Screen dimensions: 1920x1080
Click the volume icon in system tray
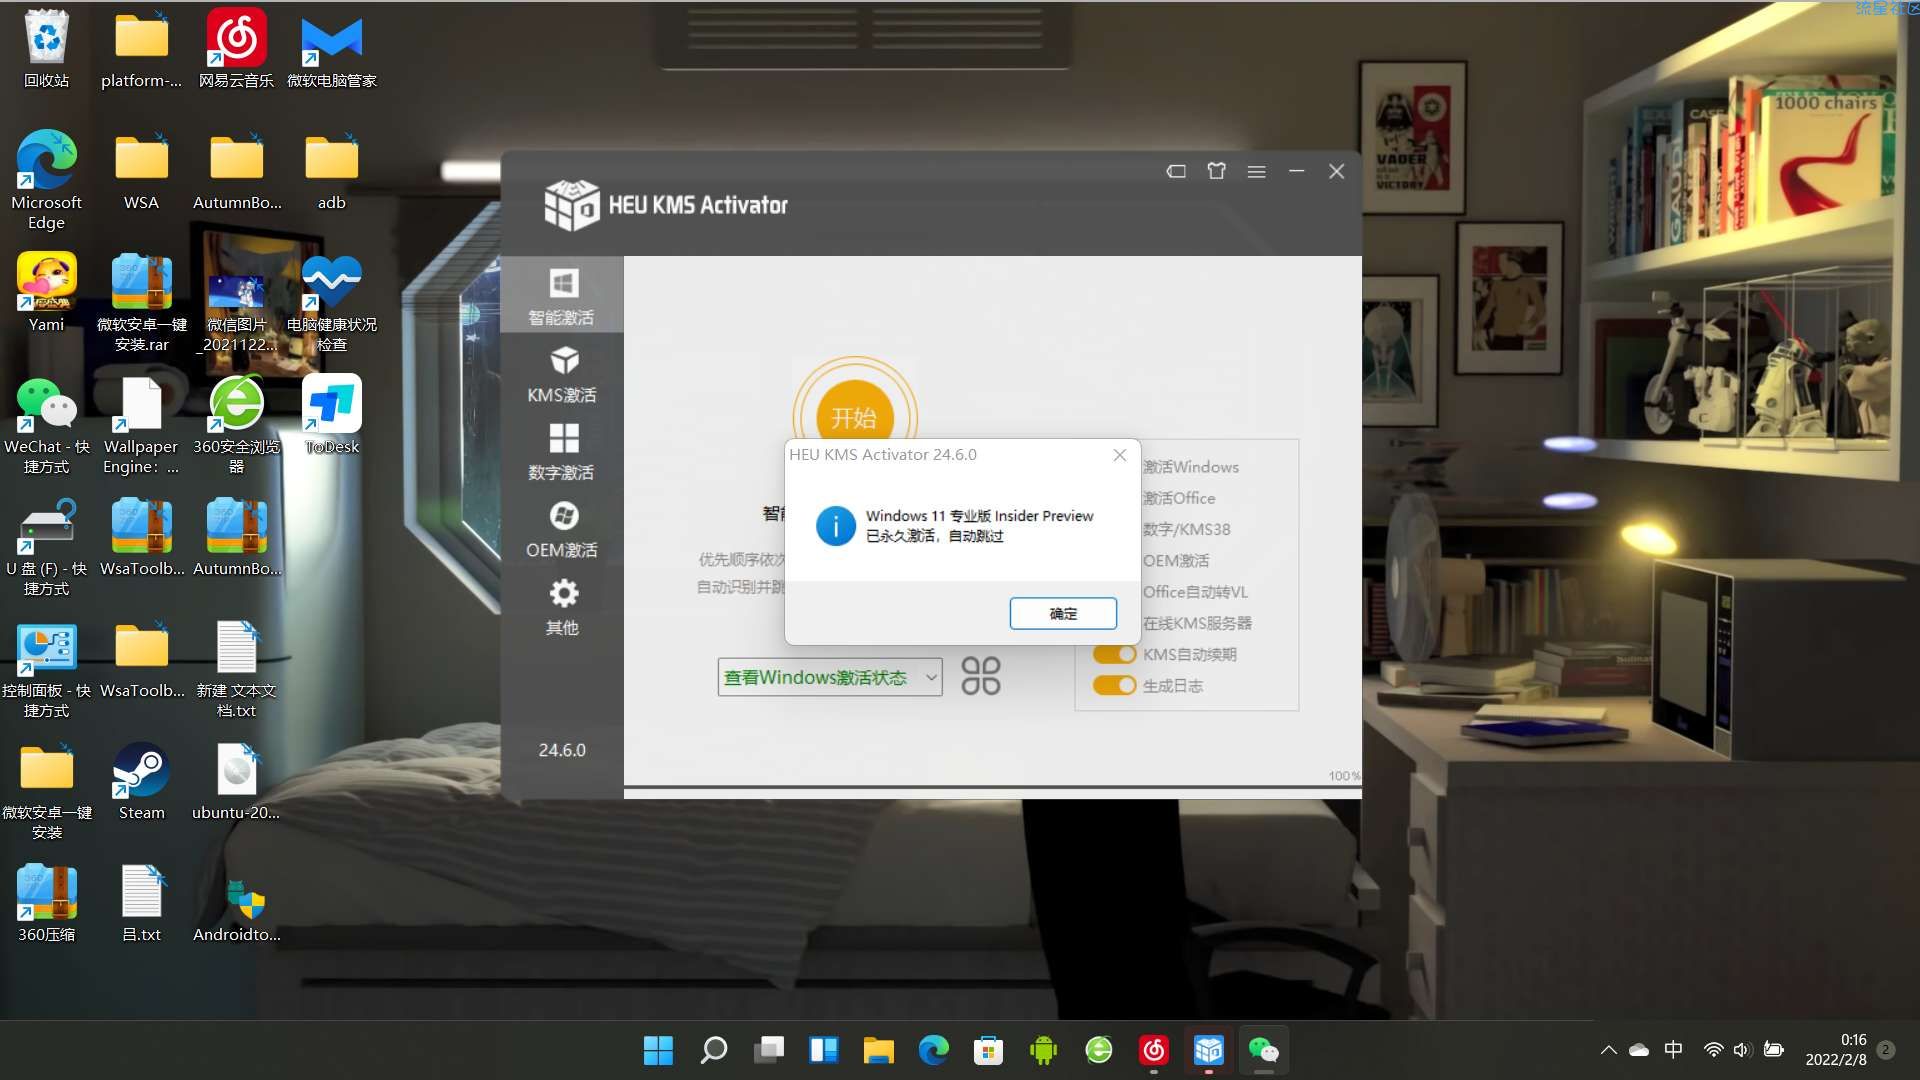pyautogui.click(x=1742, y=1050)
